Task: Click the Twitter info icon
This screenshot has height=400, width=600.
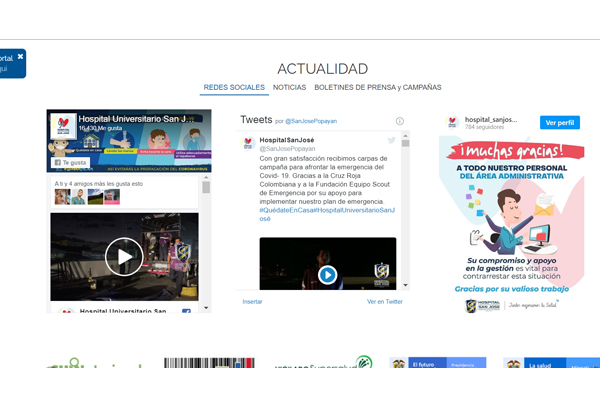Action: pyautogui.click(x=400, y=121)
